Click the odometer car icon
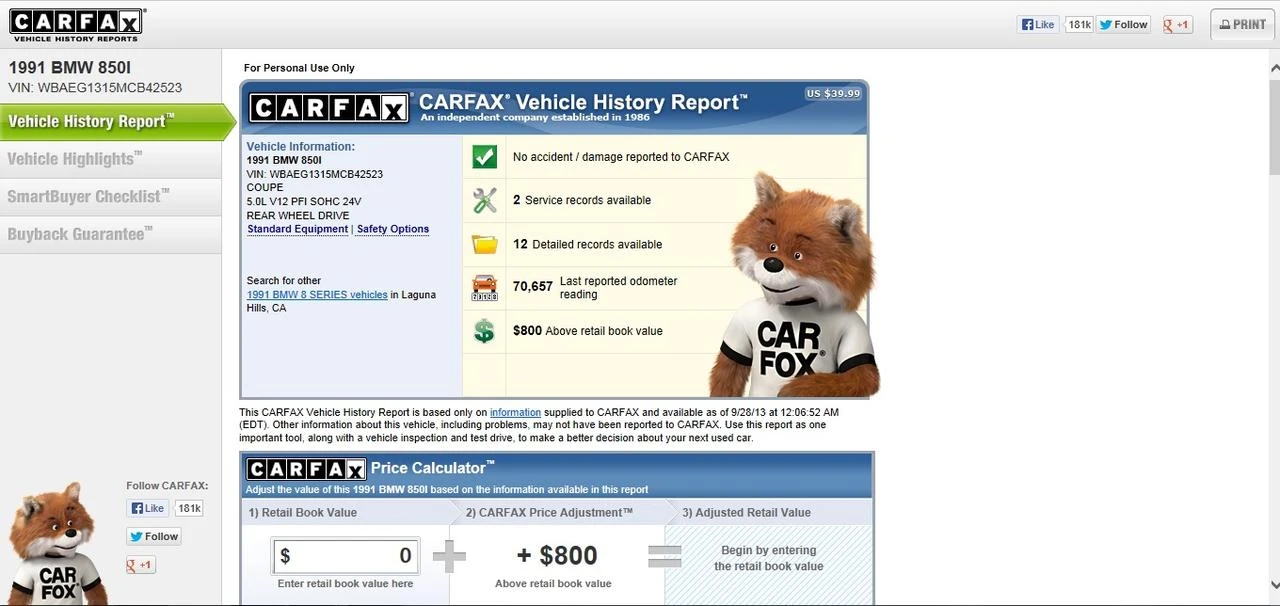This screenshot has width=1280, height=606. pos(484,288)
